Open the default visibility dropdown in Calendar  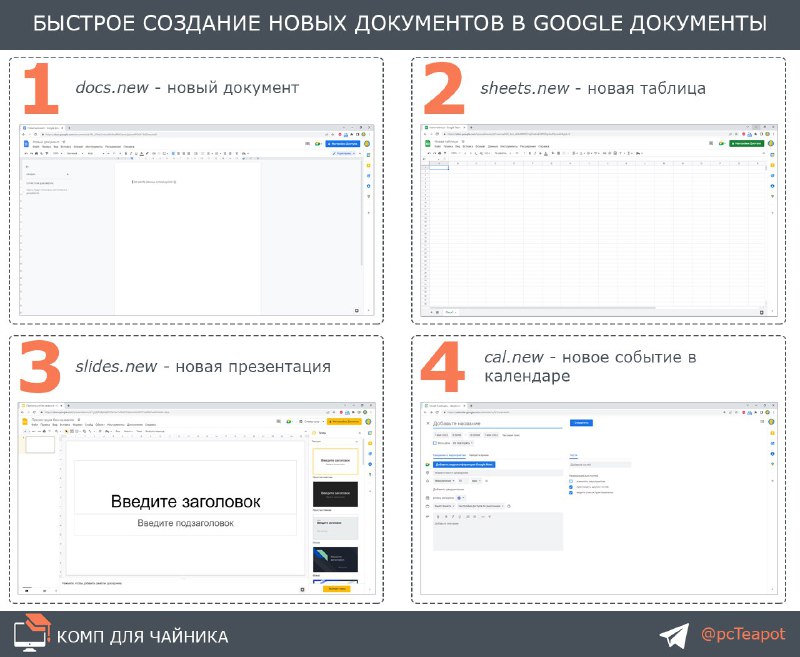[481, 506]
